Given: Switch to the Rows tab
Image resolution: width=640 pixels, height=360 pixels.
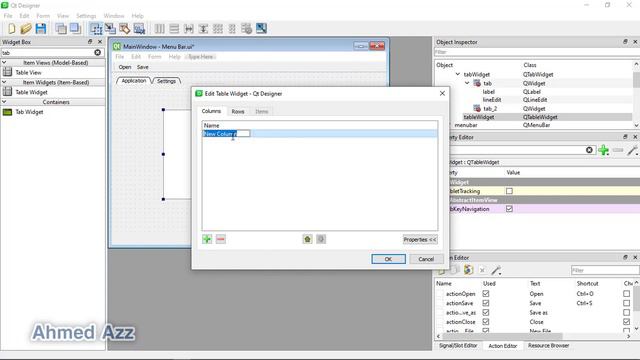Looking at the screenshot, I should [238, 111].
